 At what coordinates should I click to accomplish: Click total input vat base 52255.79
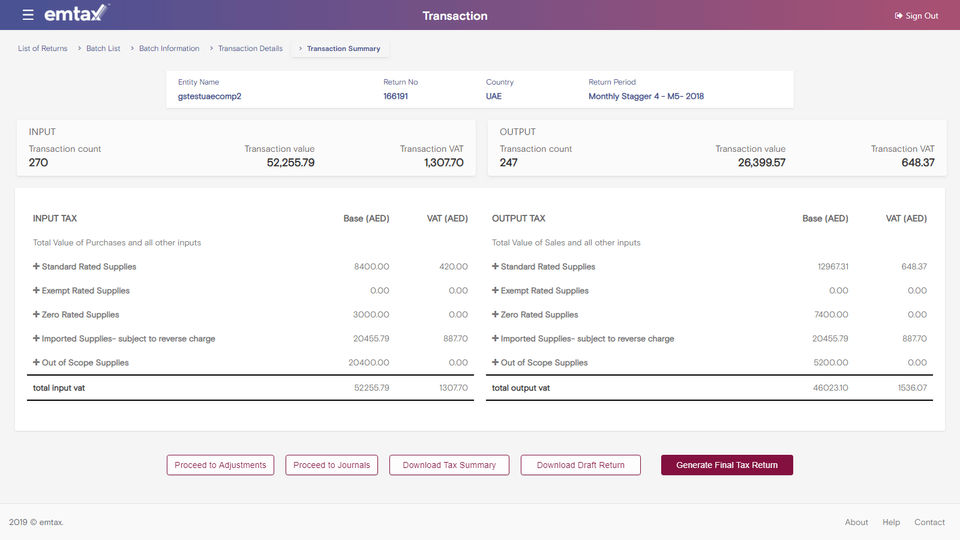(371, 388)
